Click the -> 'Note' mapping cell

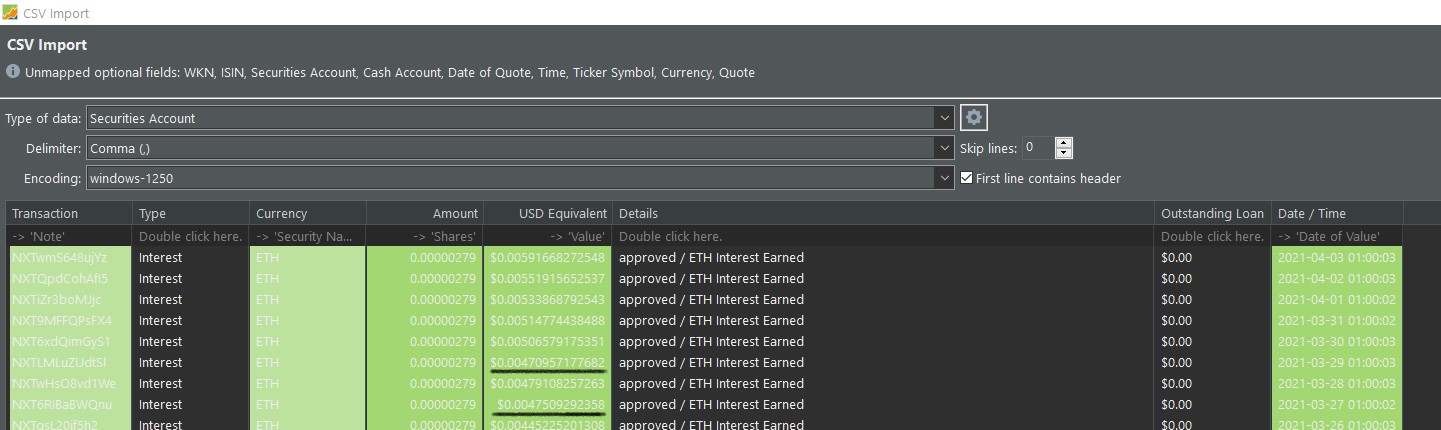tap(69, 236)
